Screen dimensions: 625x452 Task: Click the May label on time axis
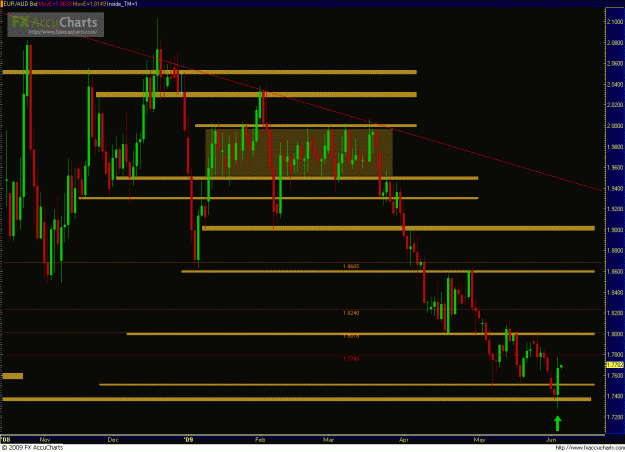(x=480, y=440)
